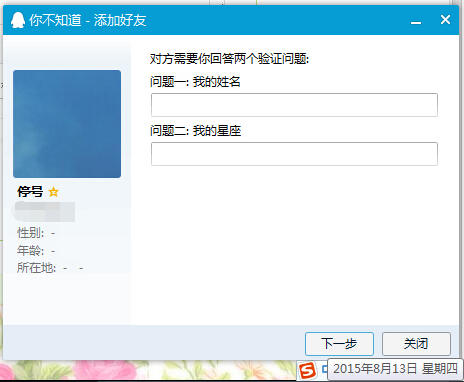Click the 2015年8月13日 date tooltip
This screenshot has width=464, height=382.
pyautogui.click(x=395, y=369)
